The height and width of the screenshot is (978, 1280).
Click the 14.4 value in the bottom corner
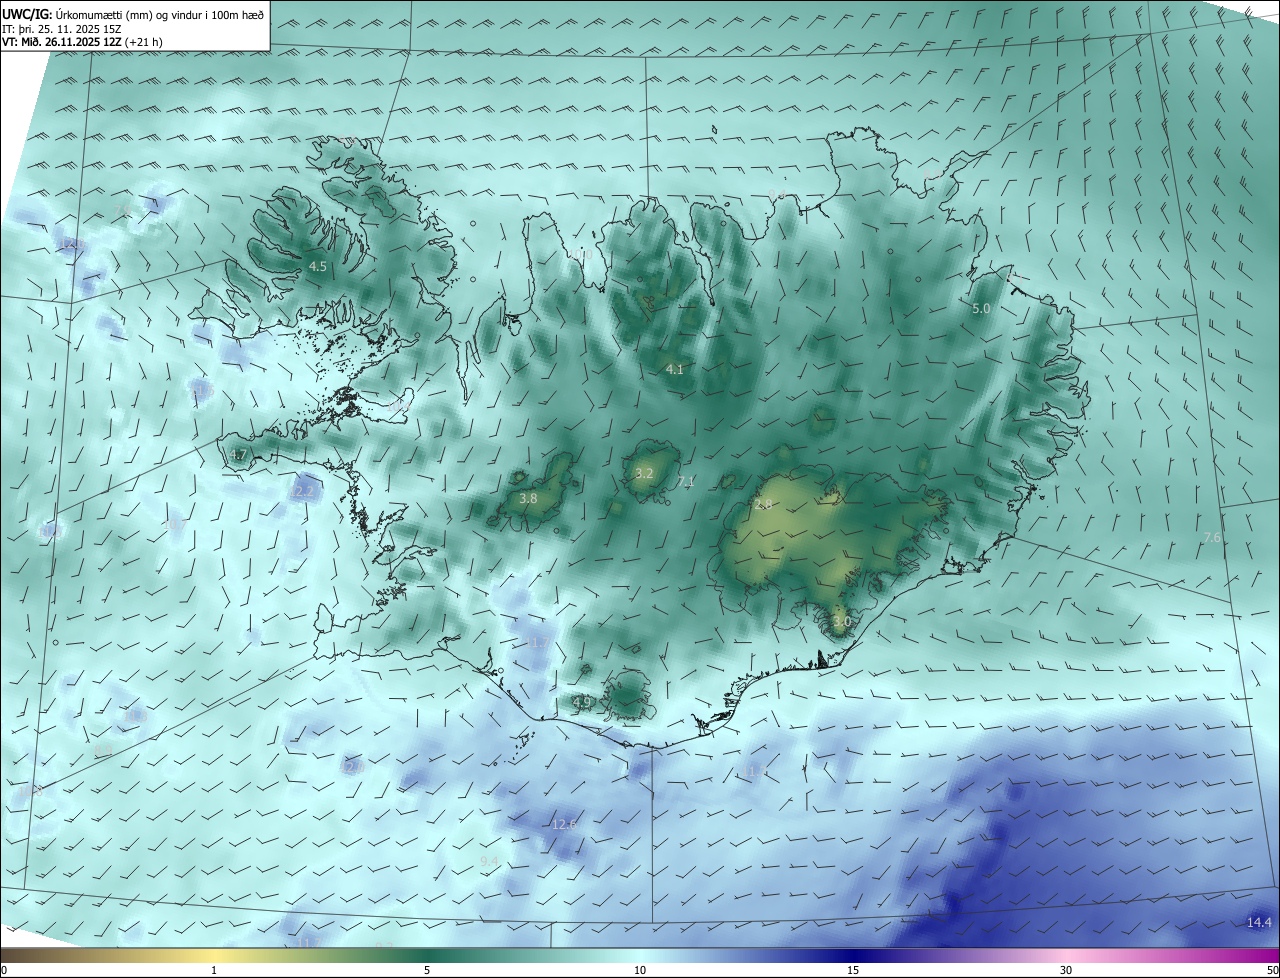[x=1259, y=923]
